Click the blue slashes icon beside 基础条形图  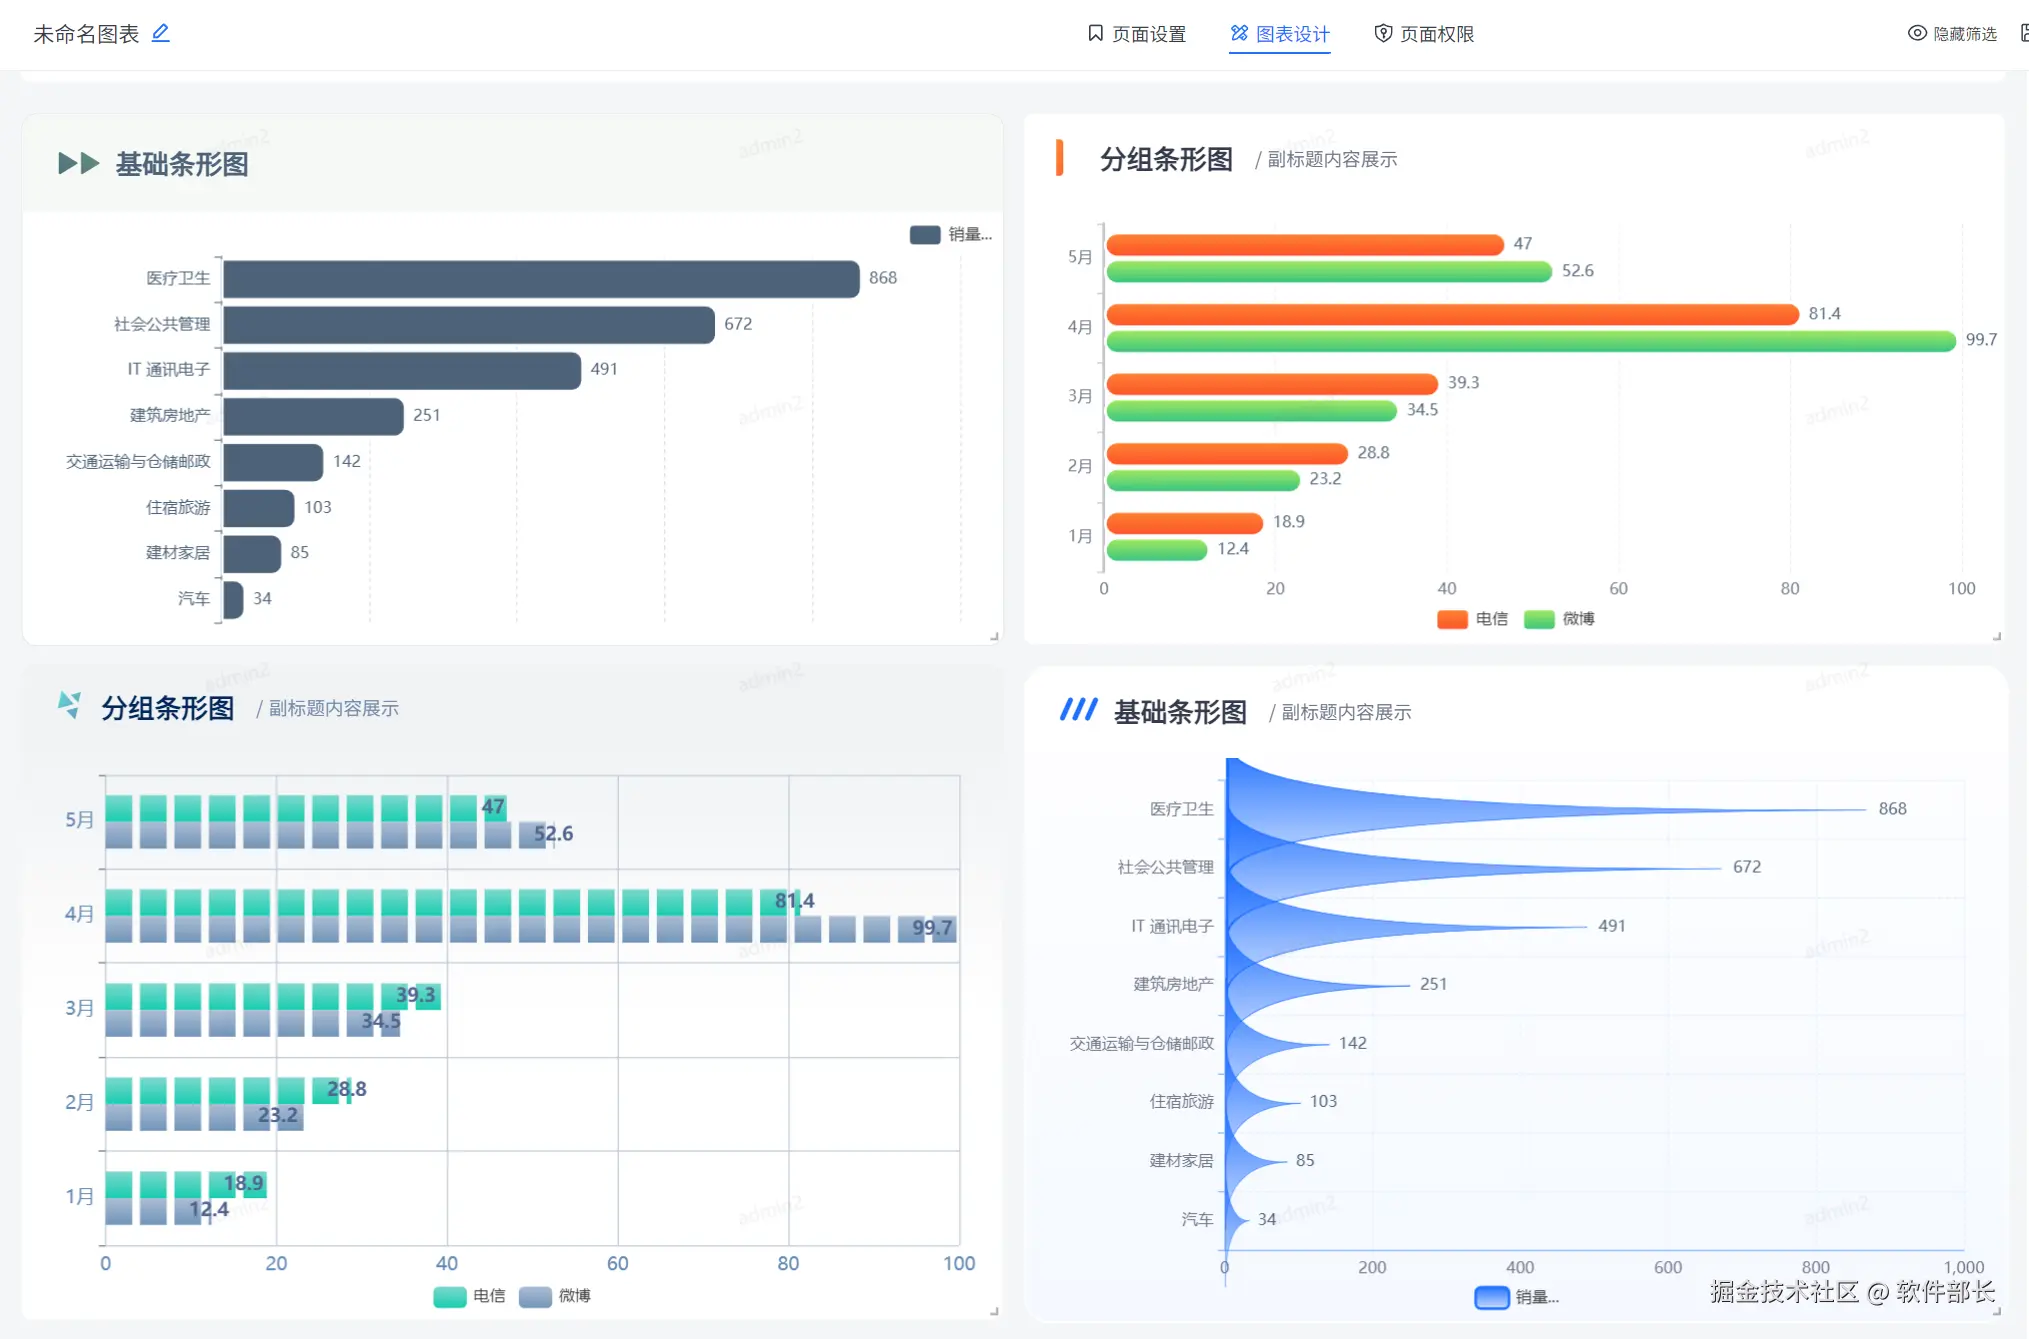(x=1078, y=710)
